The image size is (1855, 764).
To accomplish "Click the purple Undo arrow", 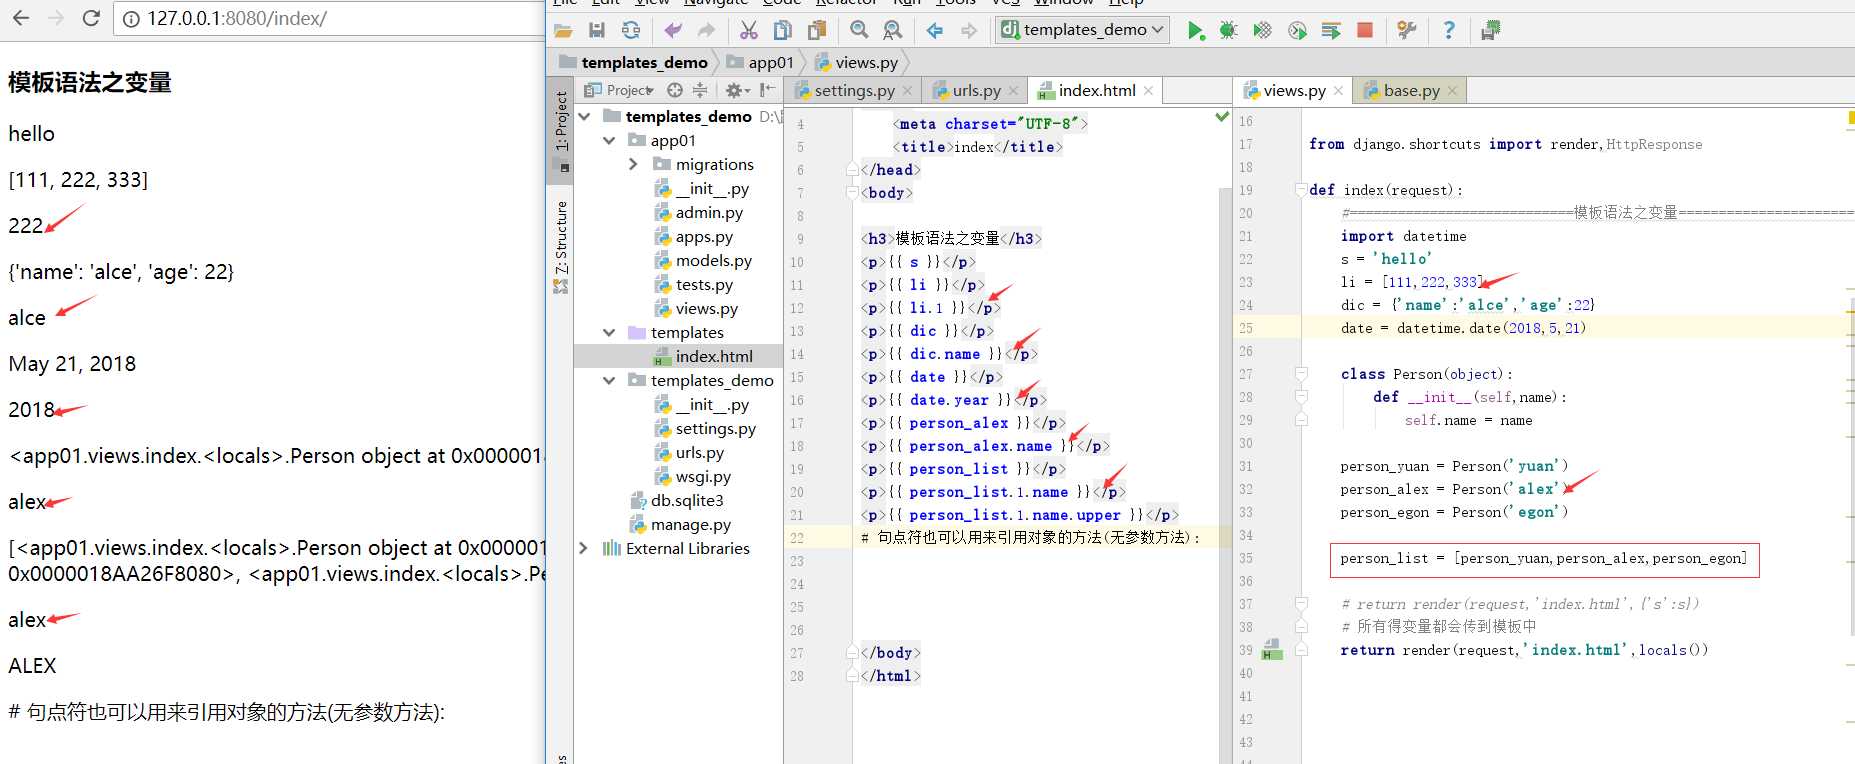I will [673, 30].
